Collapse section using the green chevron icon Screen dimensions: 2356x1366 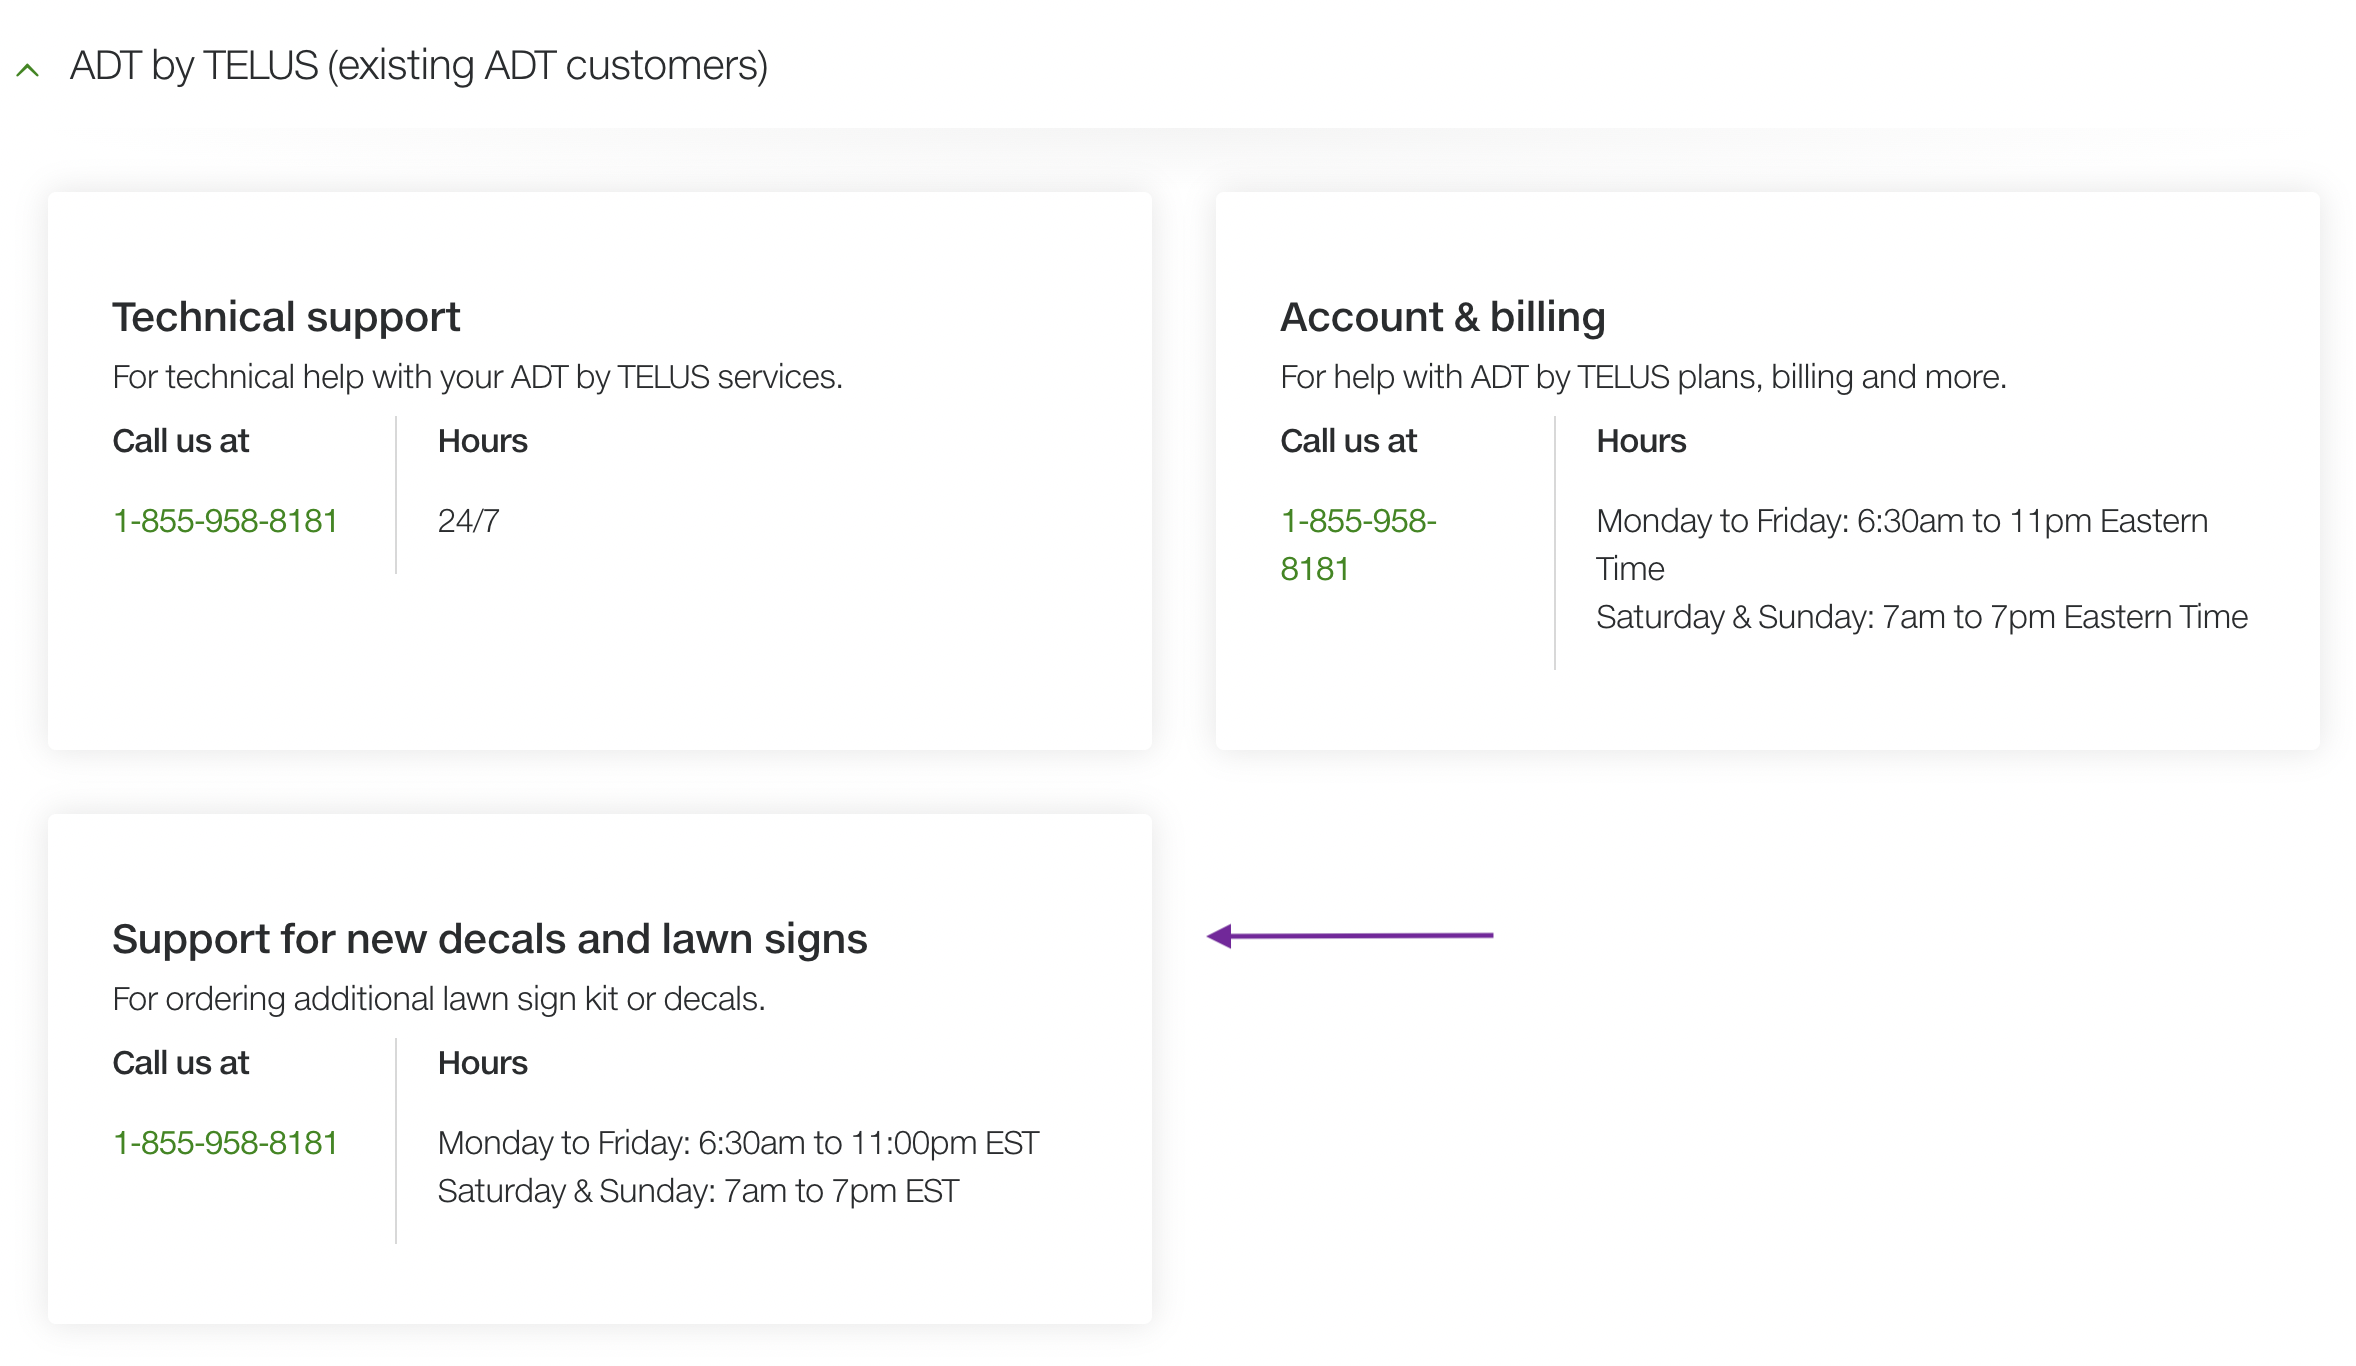click(28, 70)
